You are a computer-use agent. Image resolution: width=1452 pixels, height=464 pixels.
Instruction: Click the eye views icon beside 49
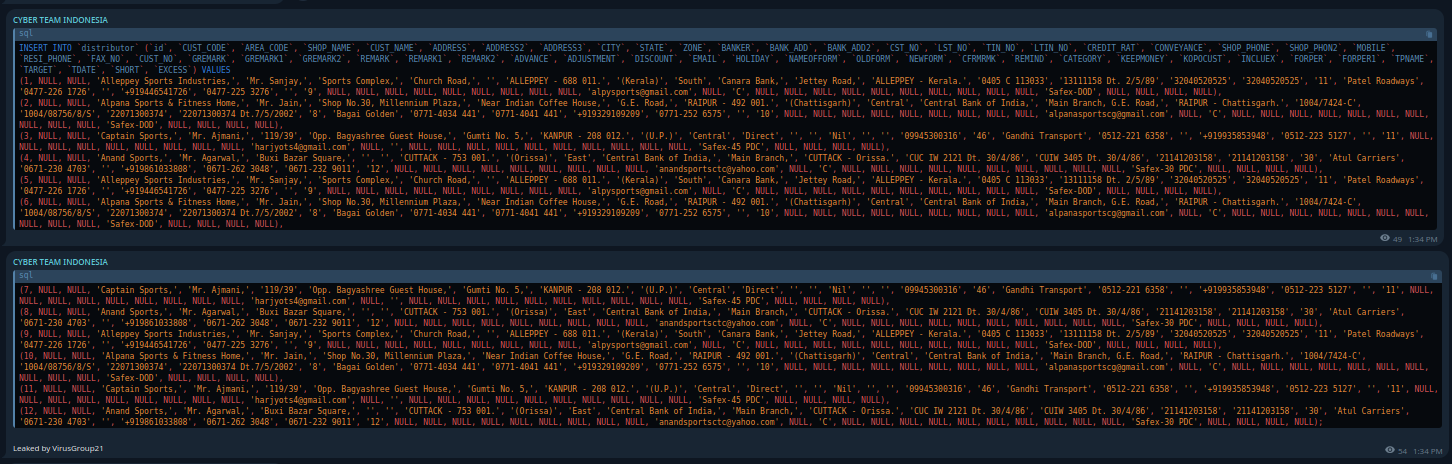pyautogui.click(x=1384, y=239)
